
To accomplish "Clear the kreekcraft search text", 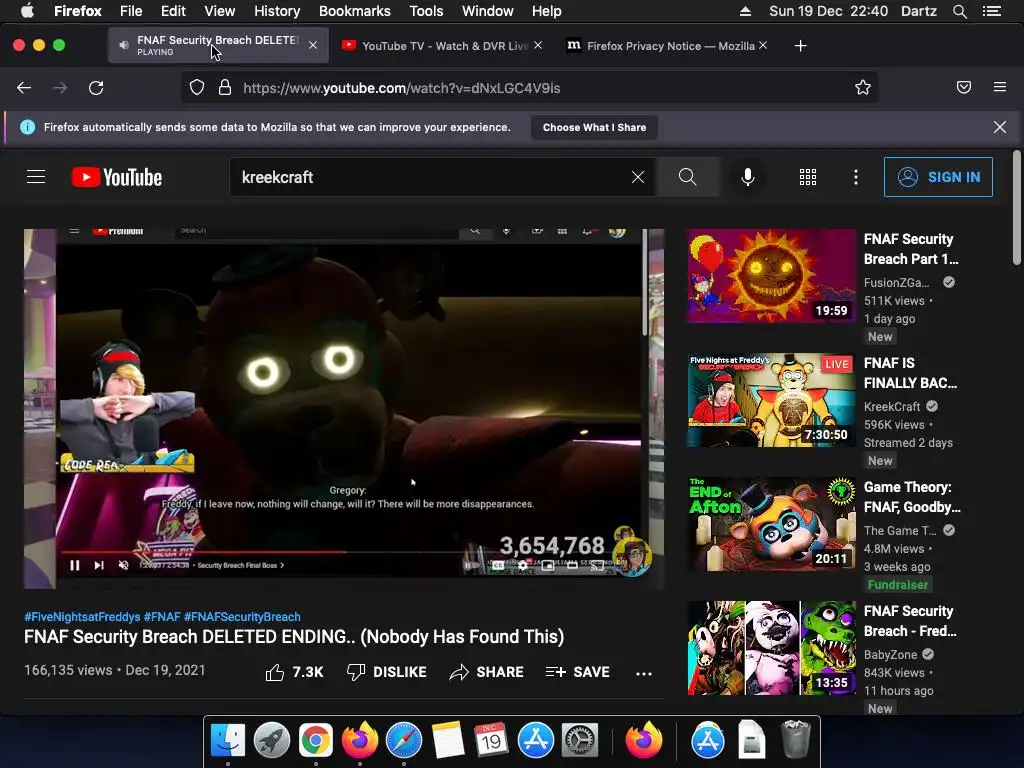I will click(x=638, y=177).
